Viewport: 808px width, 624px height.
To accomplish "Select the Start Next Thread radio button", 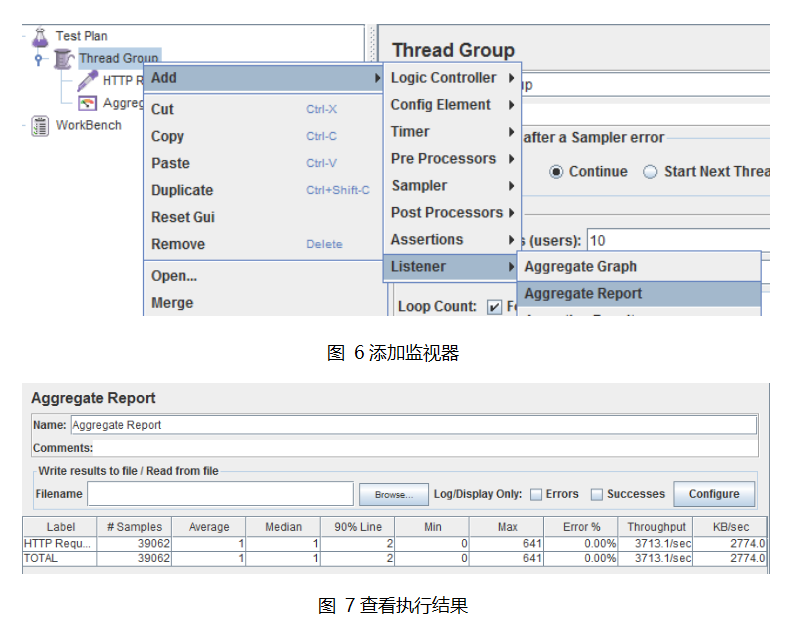I will 650,172.
